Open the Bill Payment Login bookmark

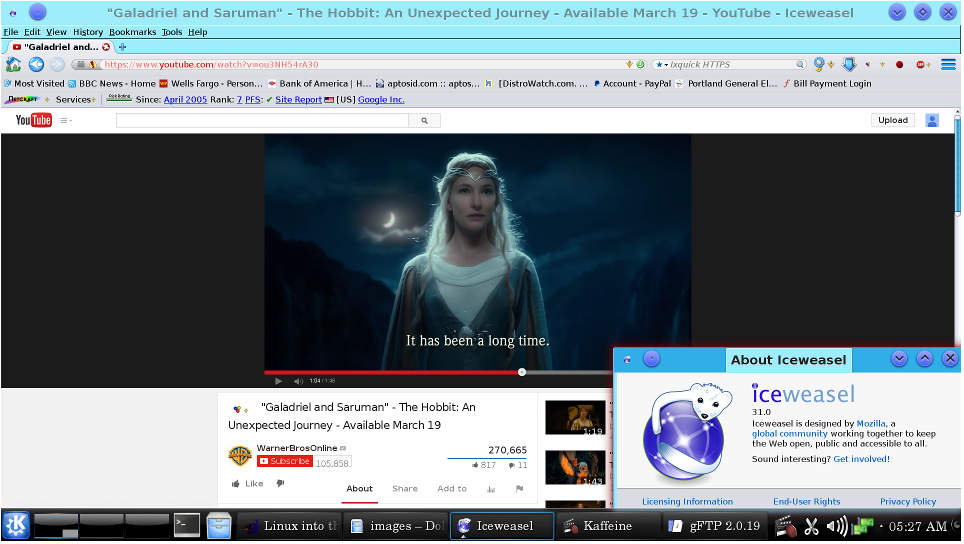pyautogui.click(x=827, y=84)
